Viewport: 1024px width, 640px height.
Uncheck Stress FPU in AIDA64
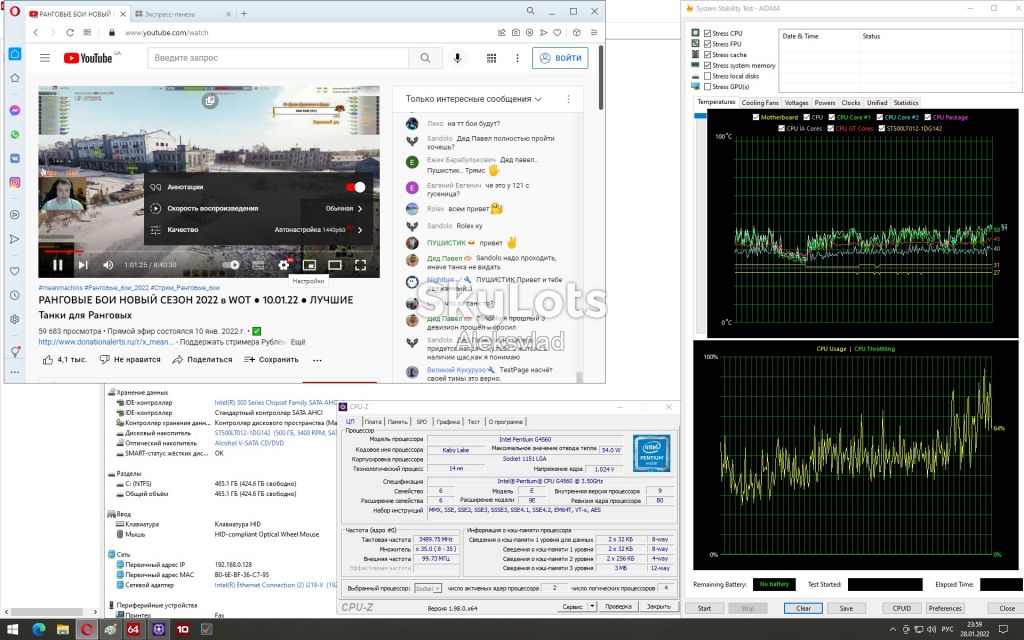[x=707, y=44]
